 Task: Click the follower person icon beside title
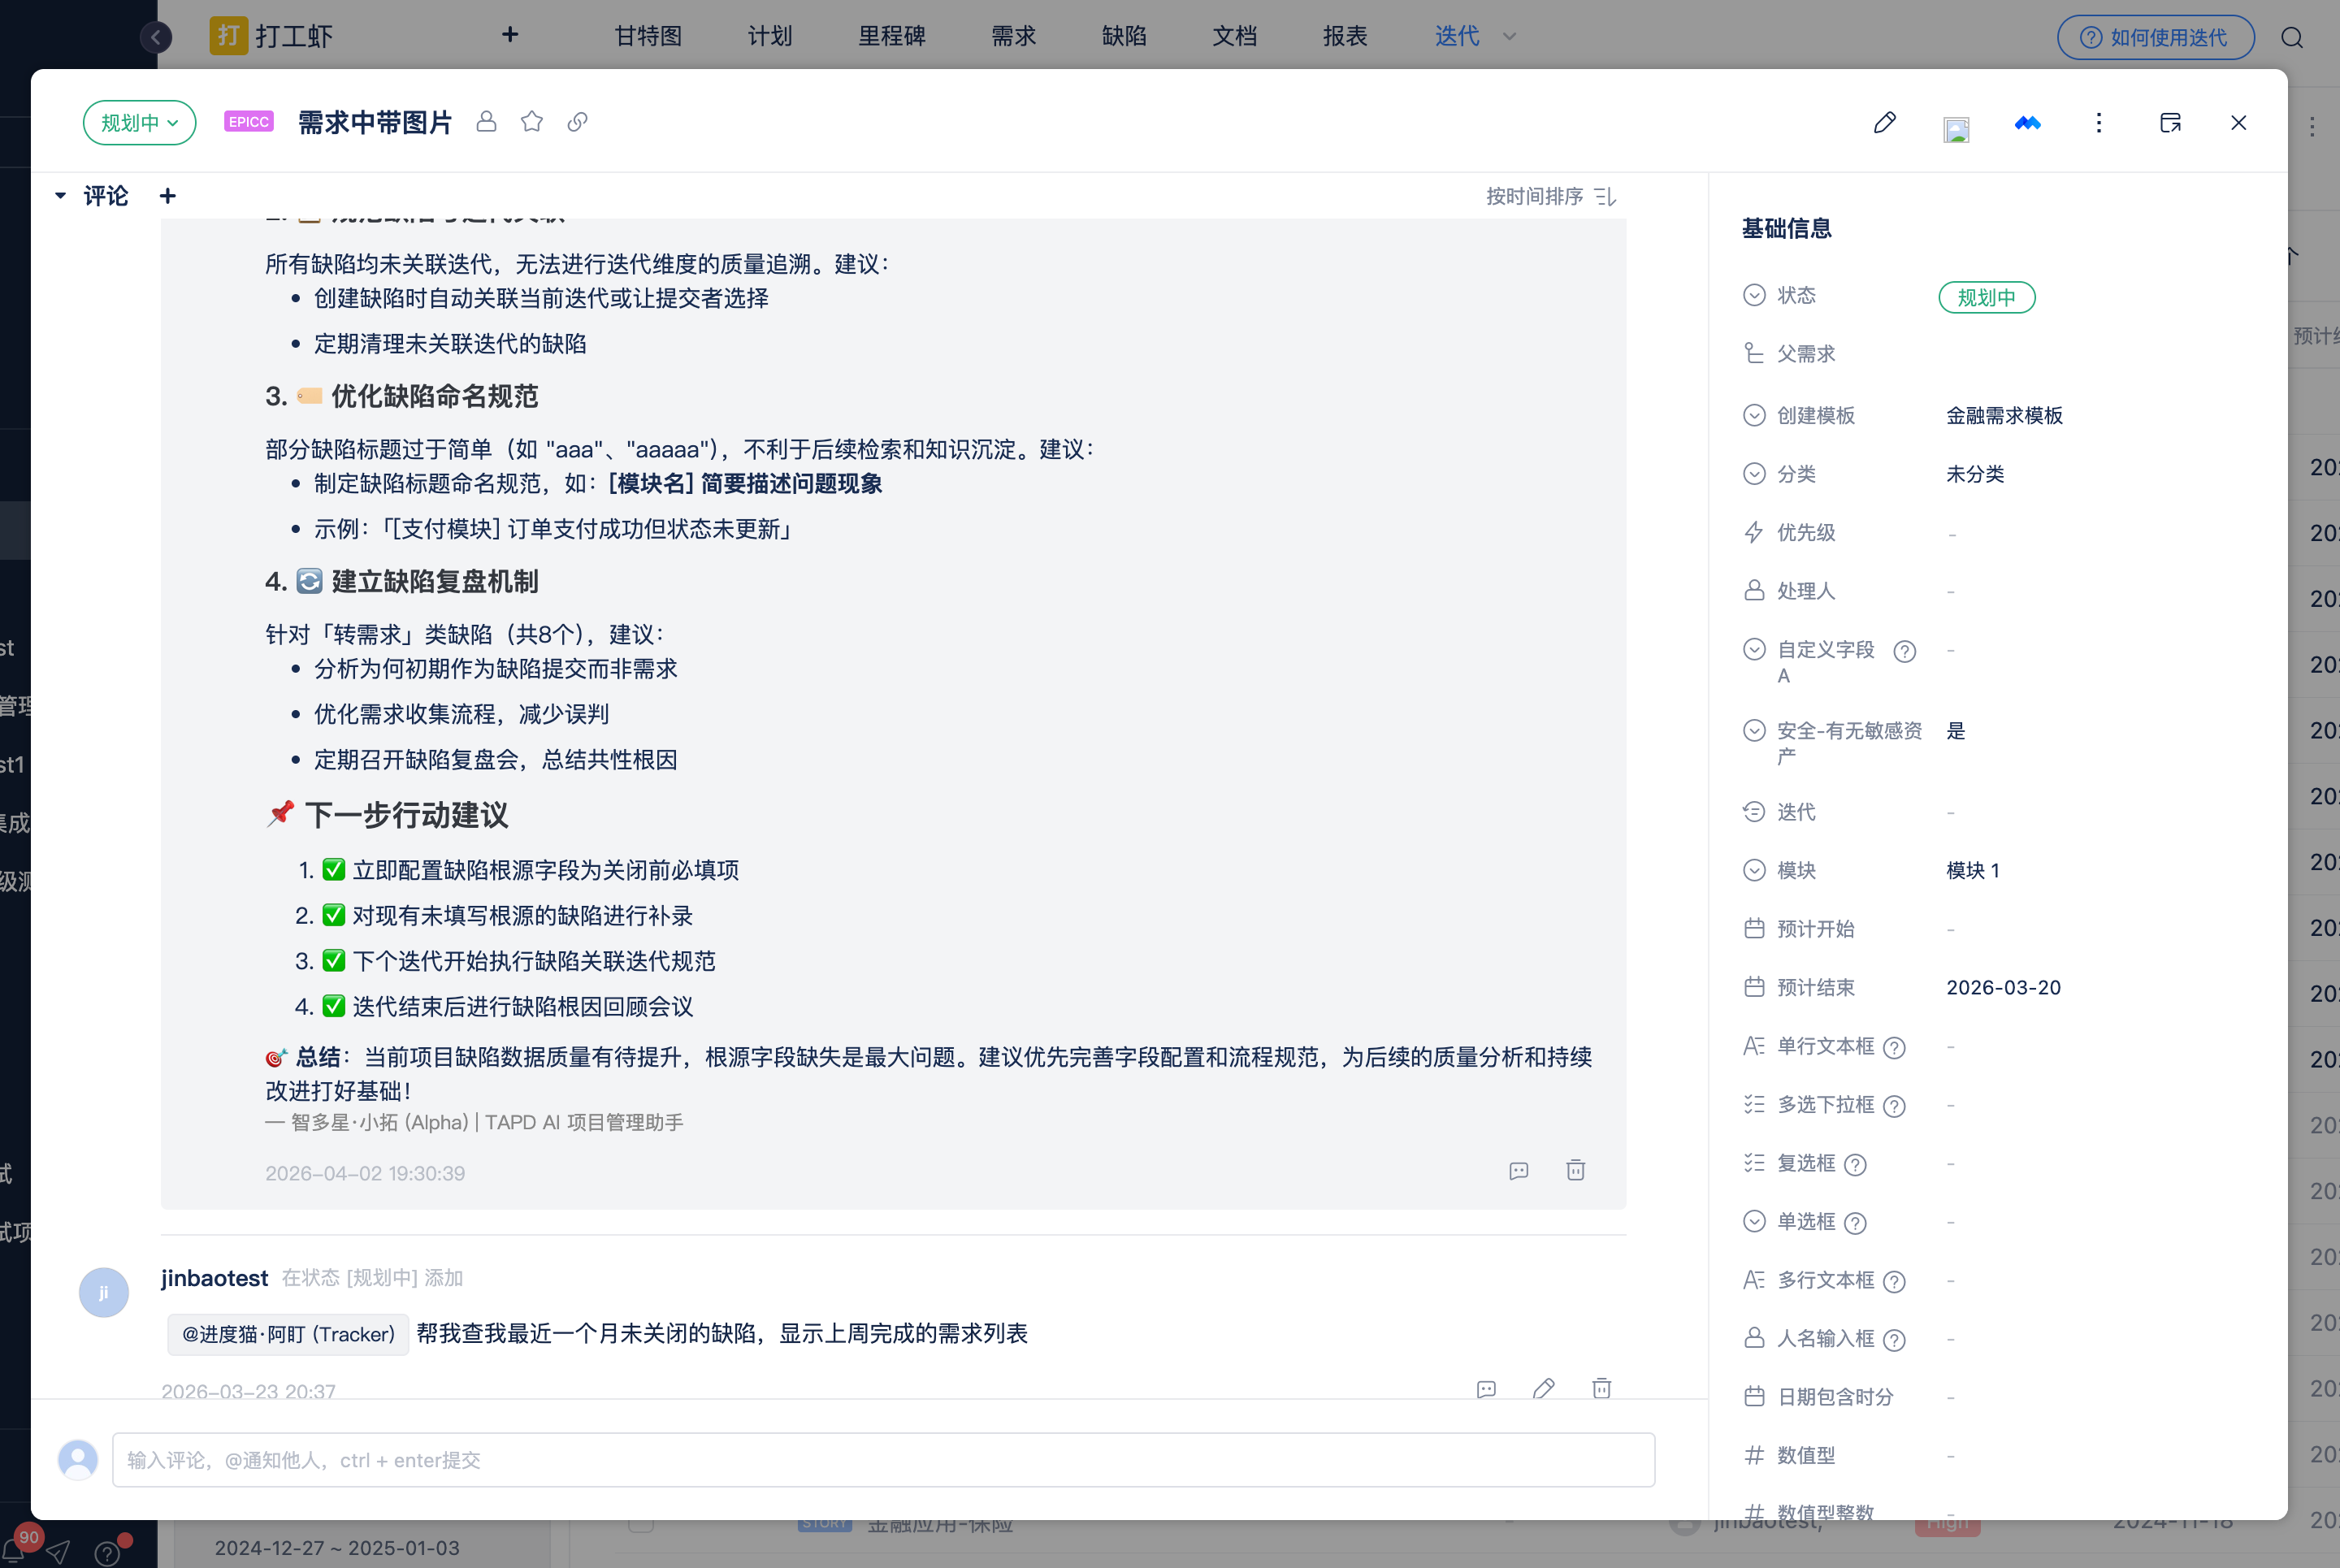(486, 122)
